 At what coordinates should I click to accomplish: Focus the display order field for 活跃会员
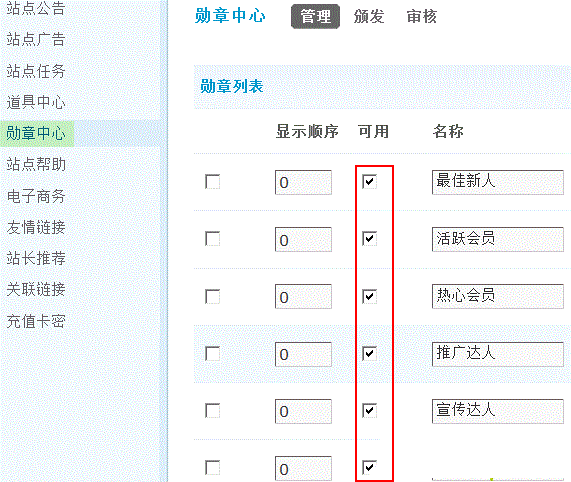(303, 240)
